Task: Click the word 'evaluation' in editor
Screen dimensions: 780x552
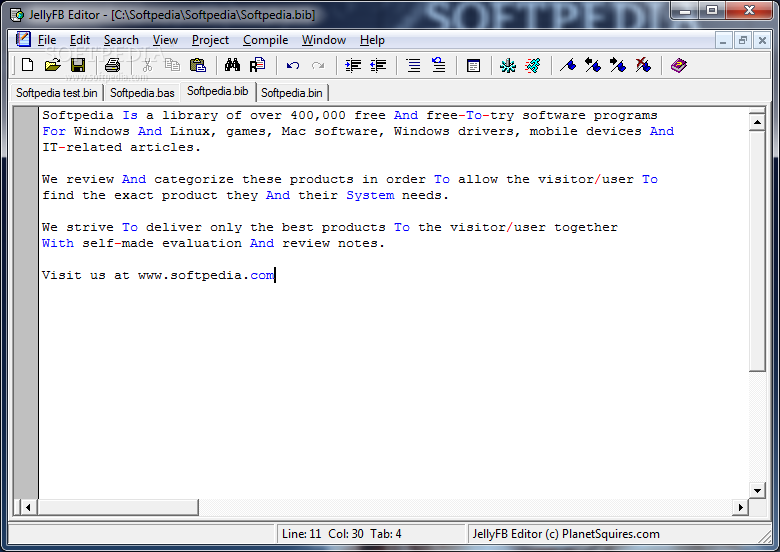Action: tap(202, 243)
